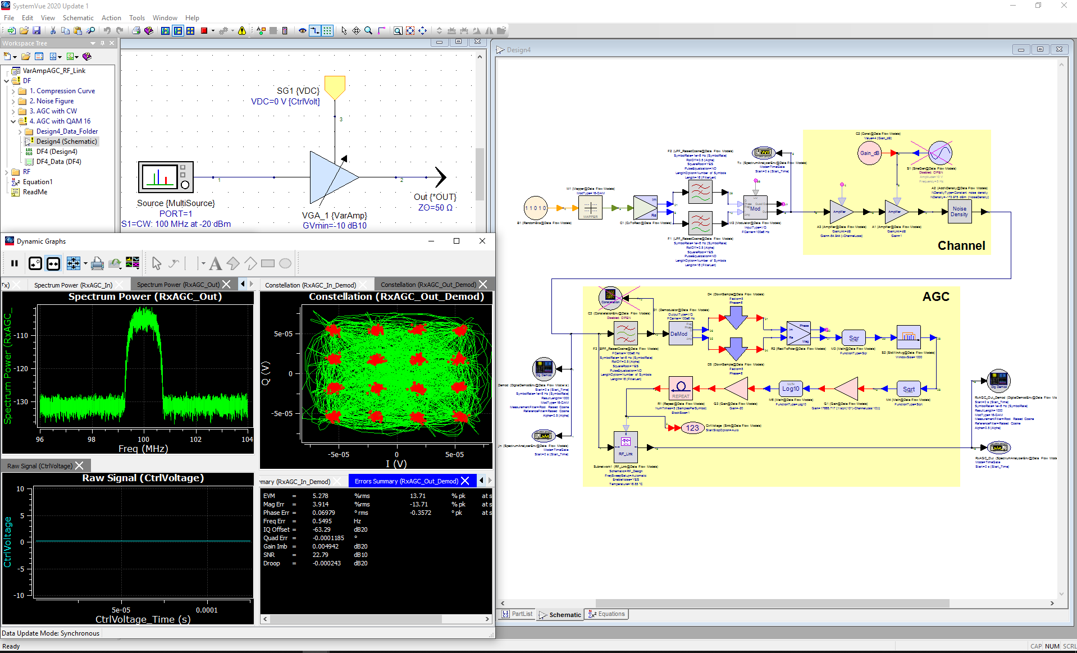Click the Paste icon in the toolbar
This screenshot has height=653, width=1077.
tap(77, 31)
